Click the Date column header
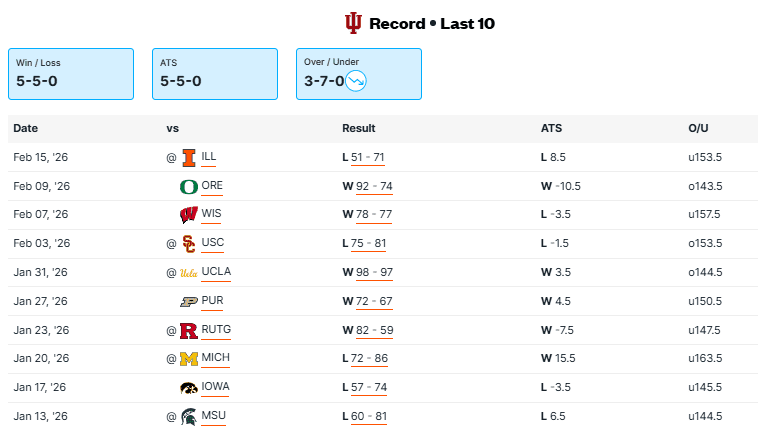 (x=26, y=128)
